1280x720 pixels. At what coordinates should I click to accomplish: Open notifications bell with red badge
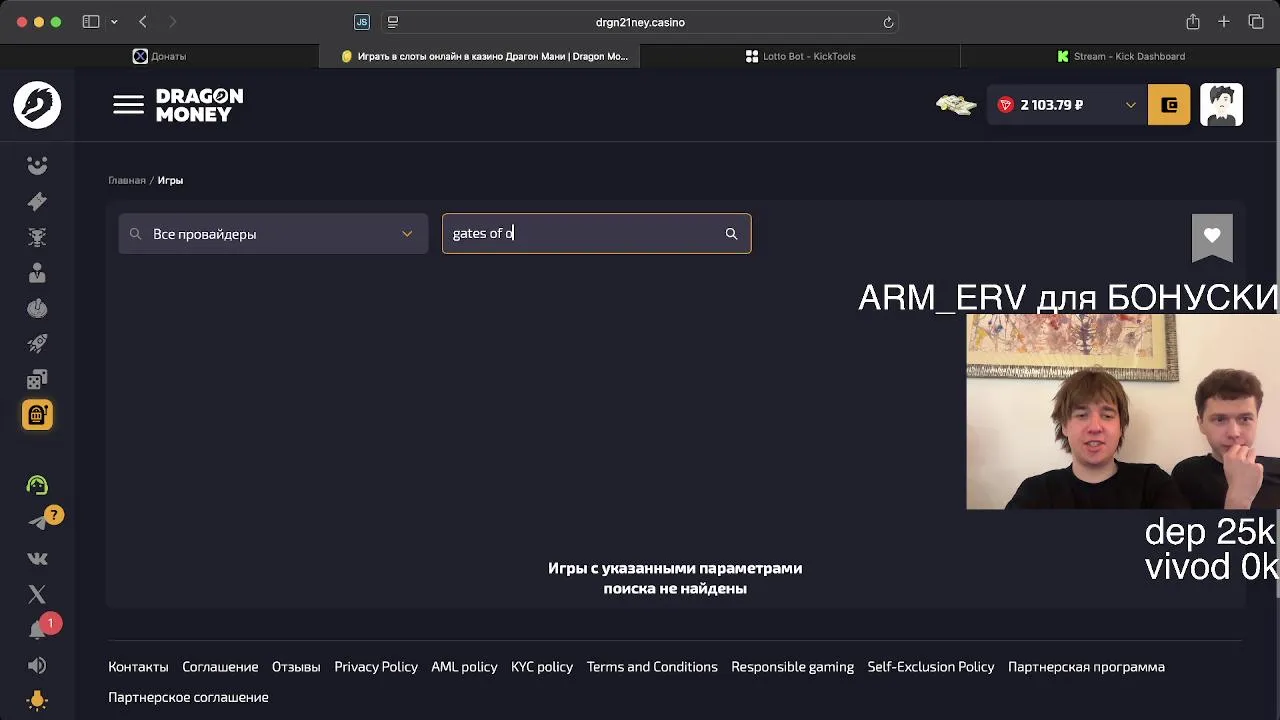point(38,630)
